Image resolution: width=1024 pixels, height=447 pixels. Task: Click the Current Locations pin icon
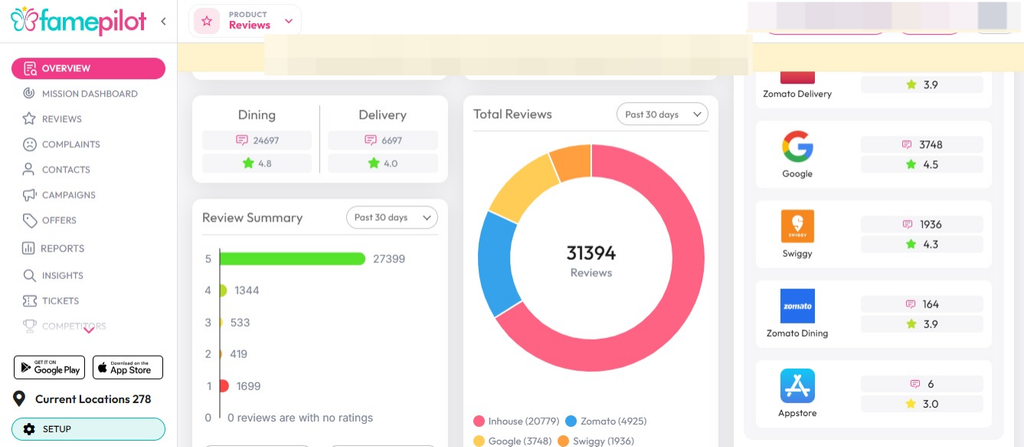tap(20, 399)
